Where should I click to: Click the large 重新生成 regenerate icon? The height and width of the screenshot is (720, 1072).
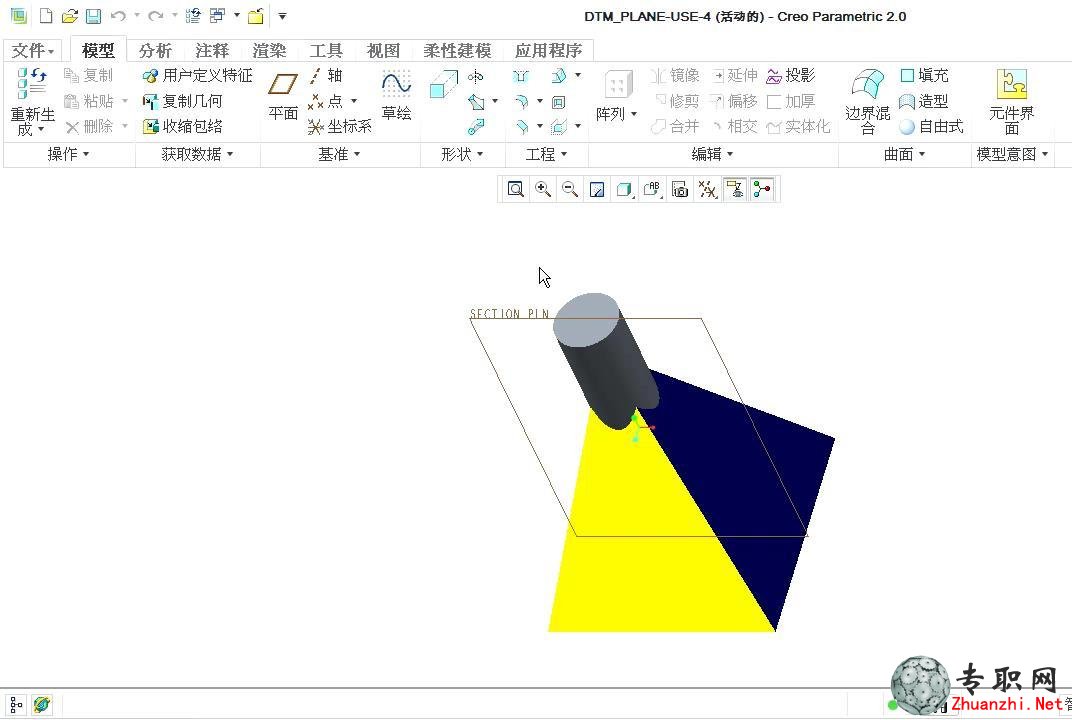point(32,83)
